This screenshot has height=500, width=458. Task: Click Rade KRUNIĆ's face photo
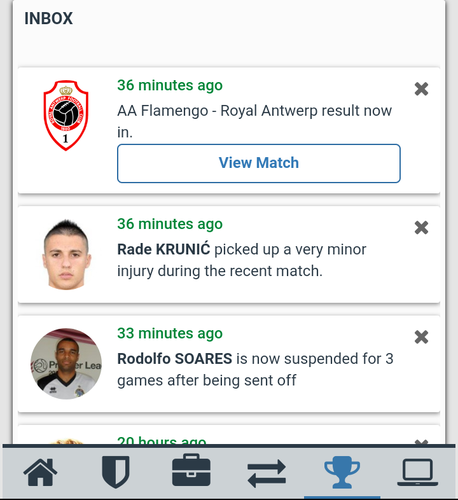click(66, 254)
